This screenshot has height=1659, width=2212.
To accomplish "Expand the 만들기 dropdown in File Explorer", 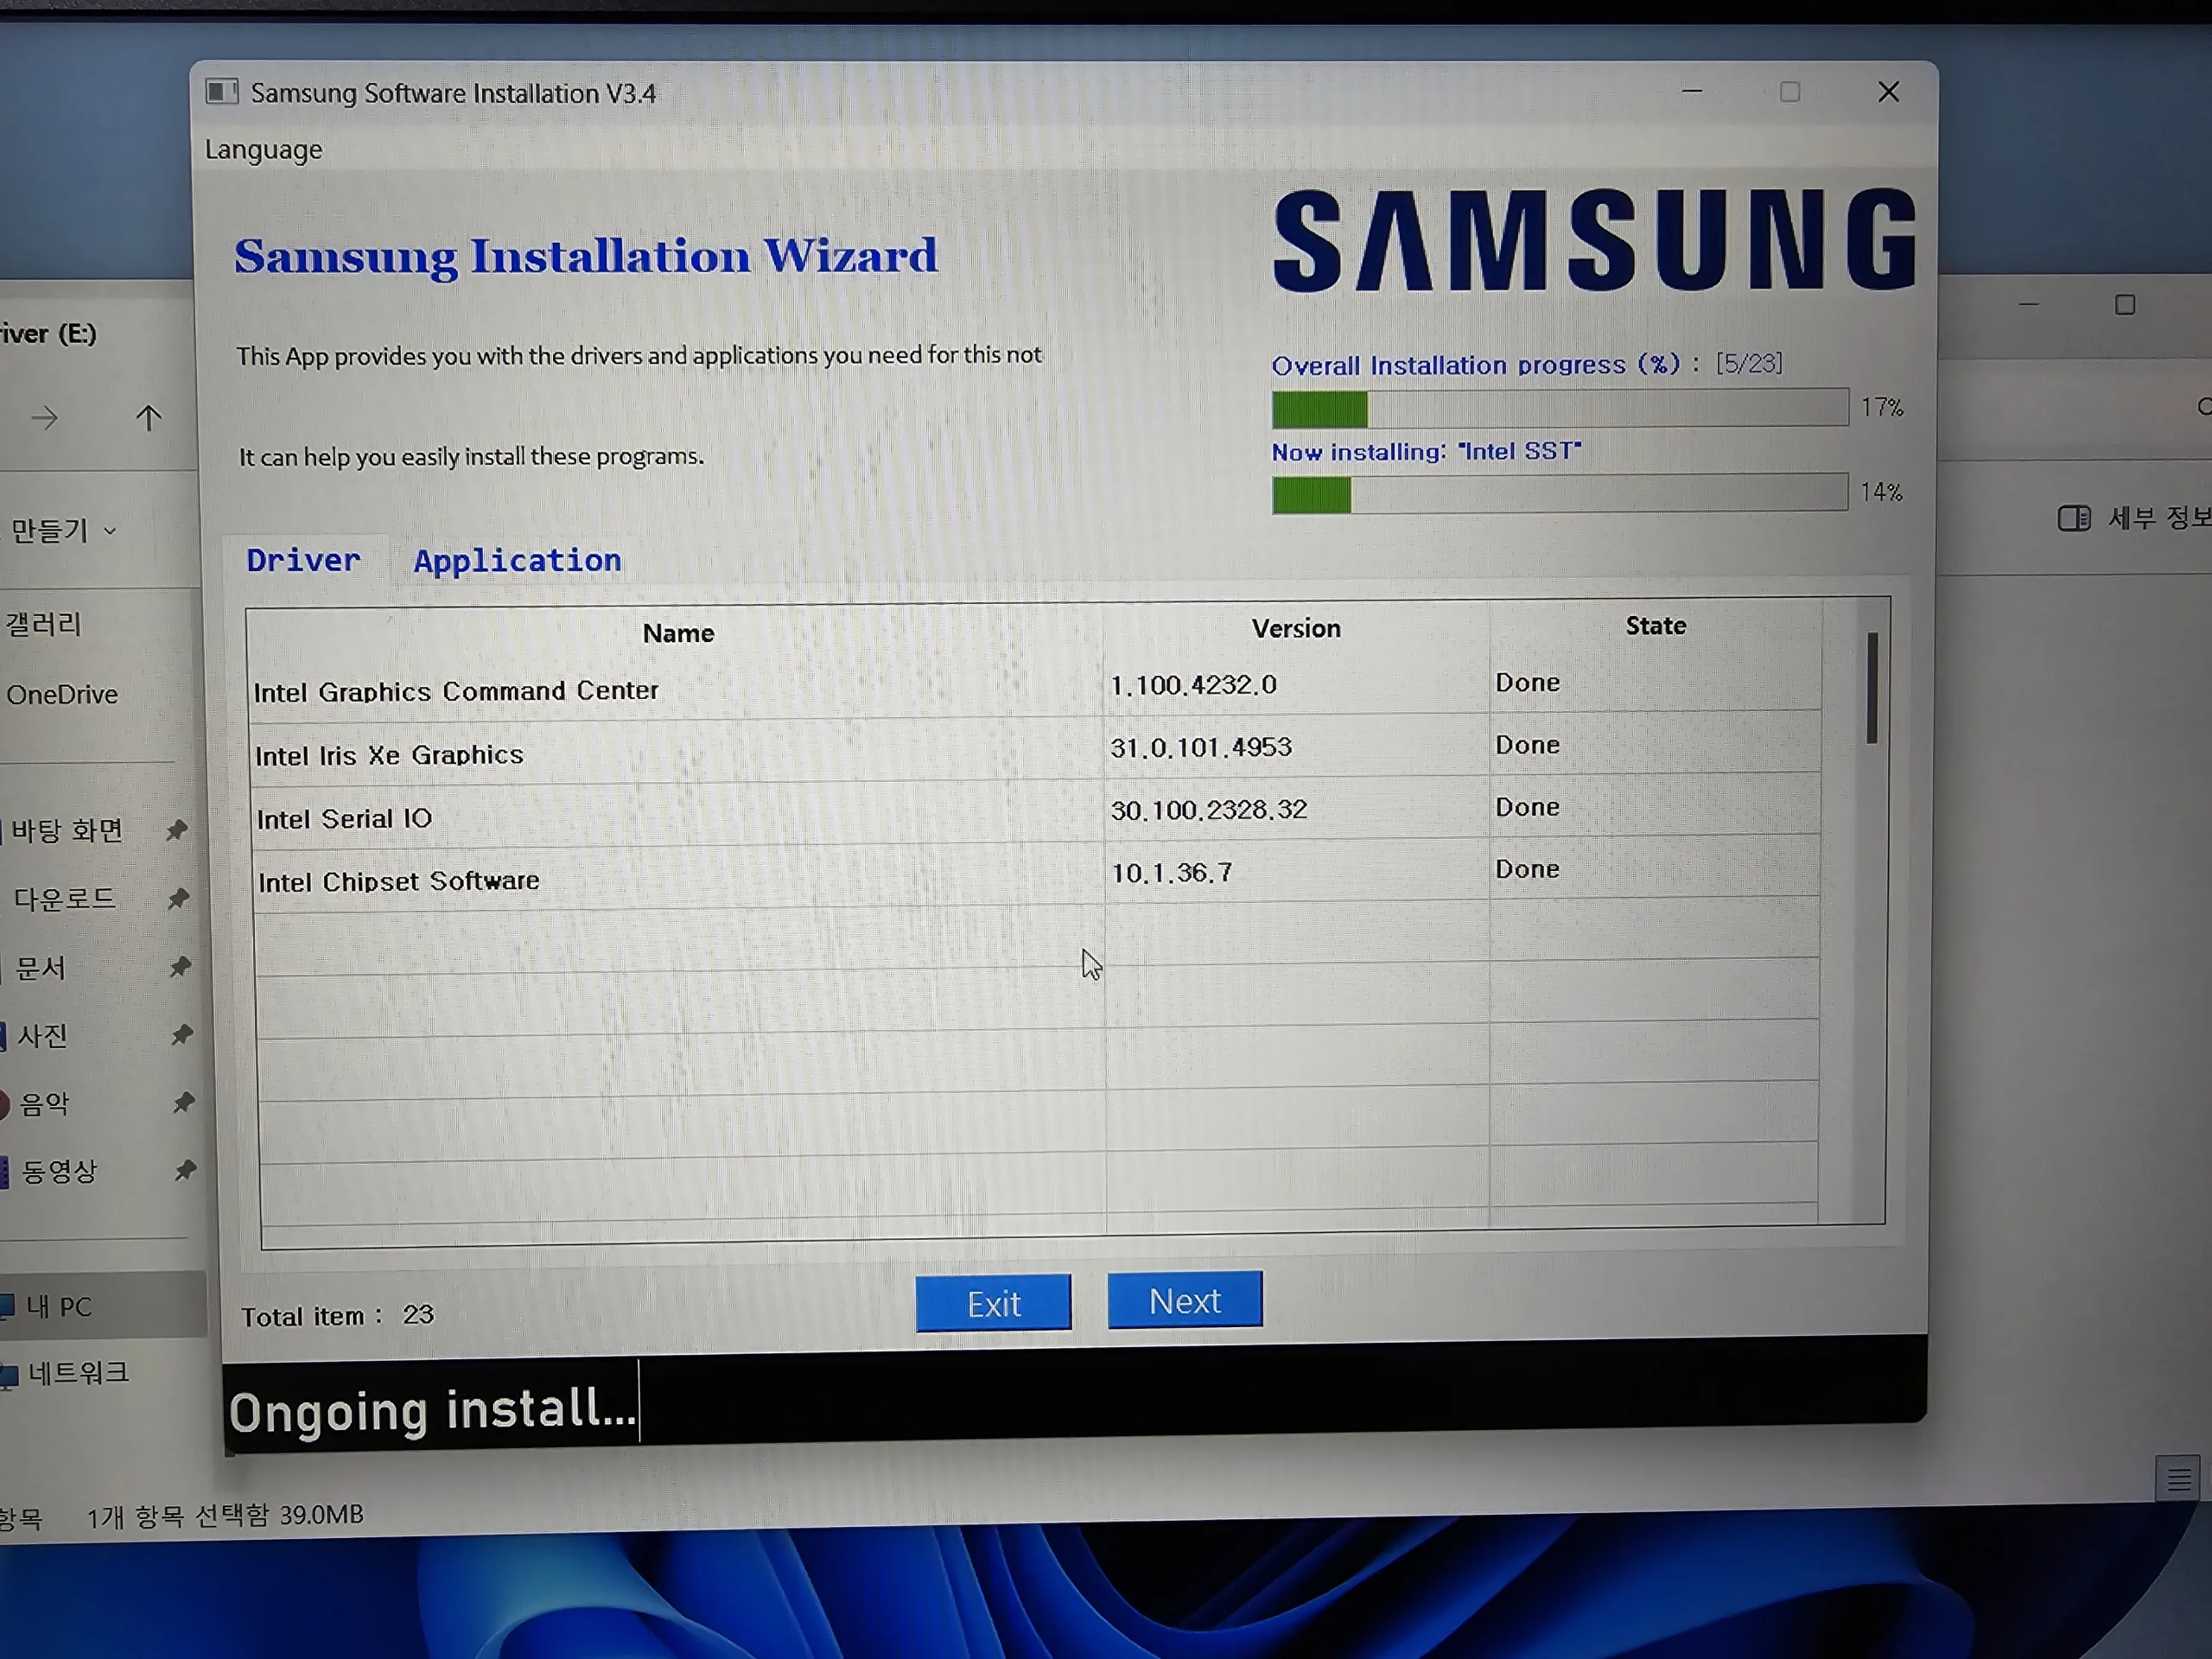I will tap(63, 530).
